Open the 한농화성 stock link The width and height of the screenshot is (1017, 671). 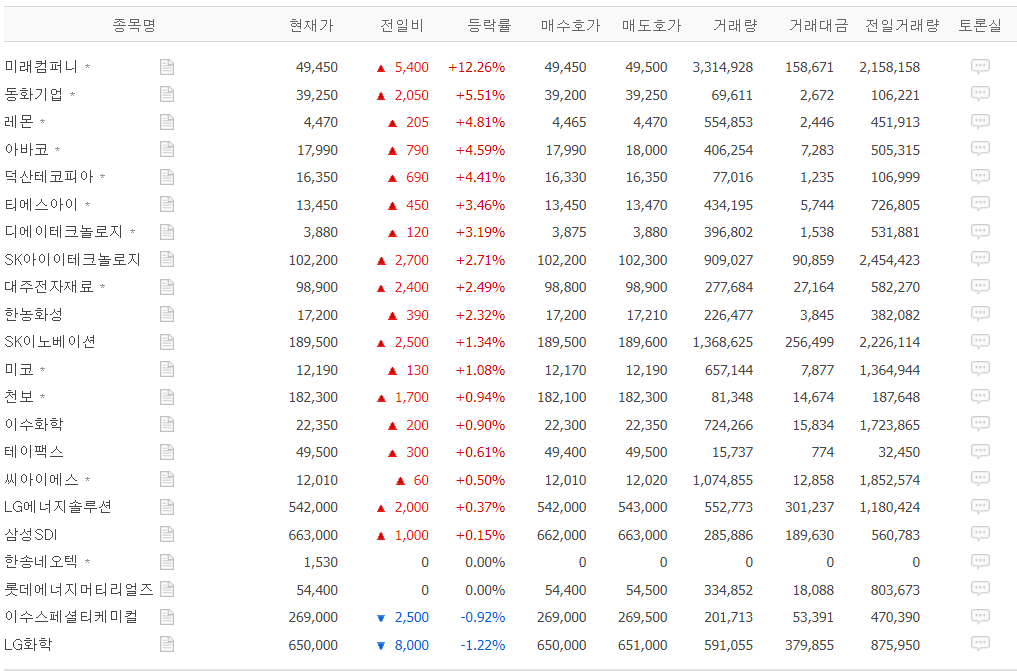pyautogui.click(x=34, y=314)
